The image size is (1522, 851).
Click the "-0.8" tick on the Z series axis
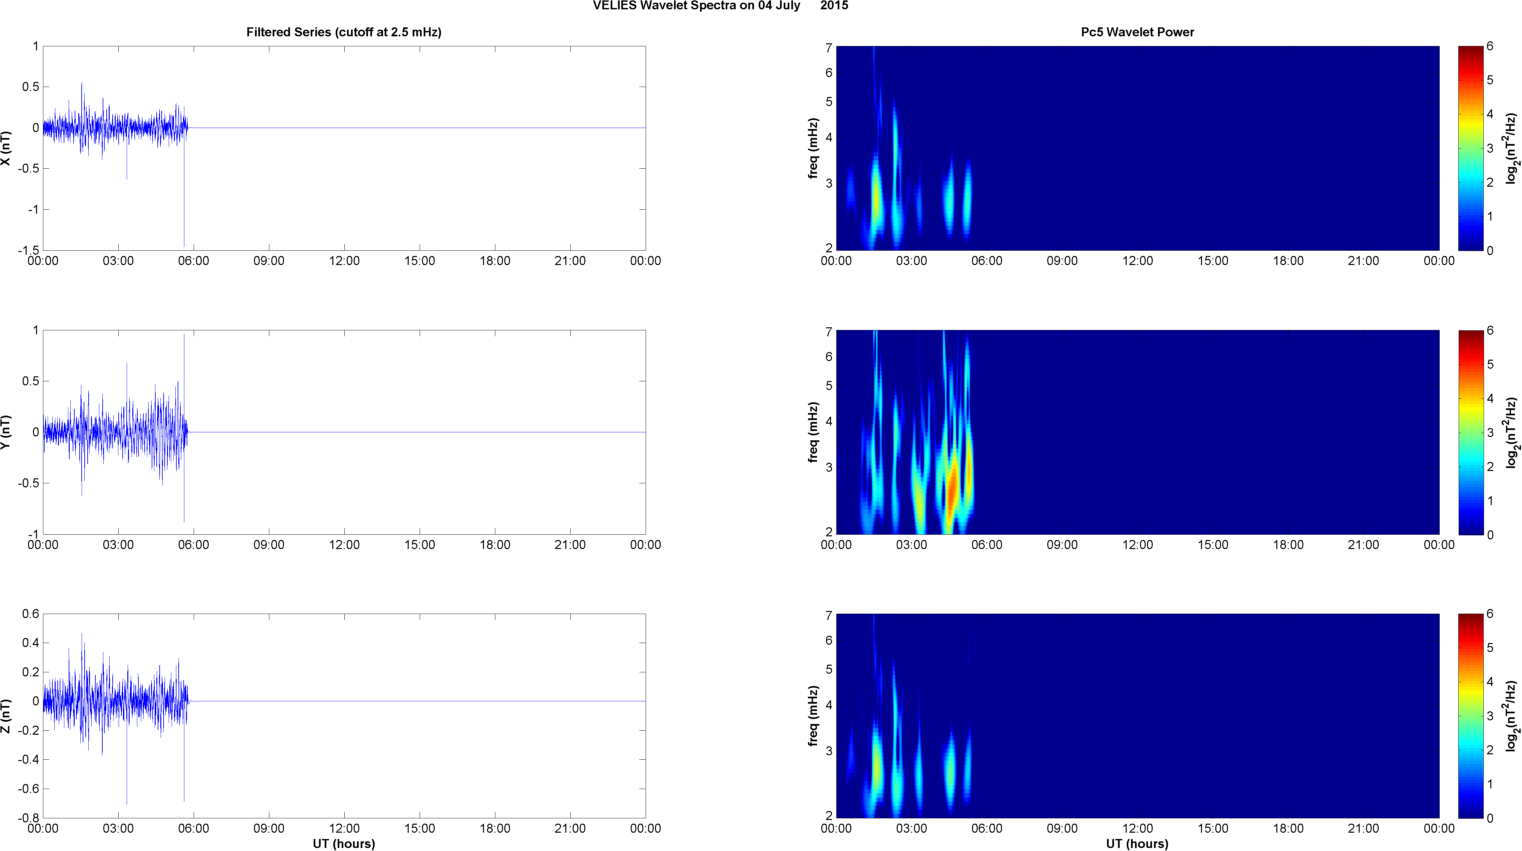29,818
